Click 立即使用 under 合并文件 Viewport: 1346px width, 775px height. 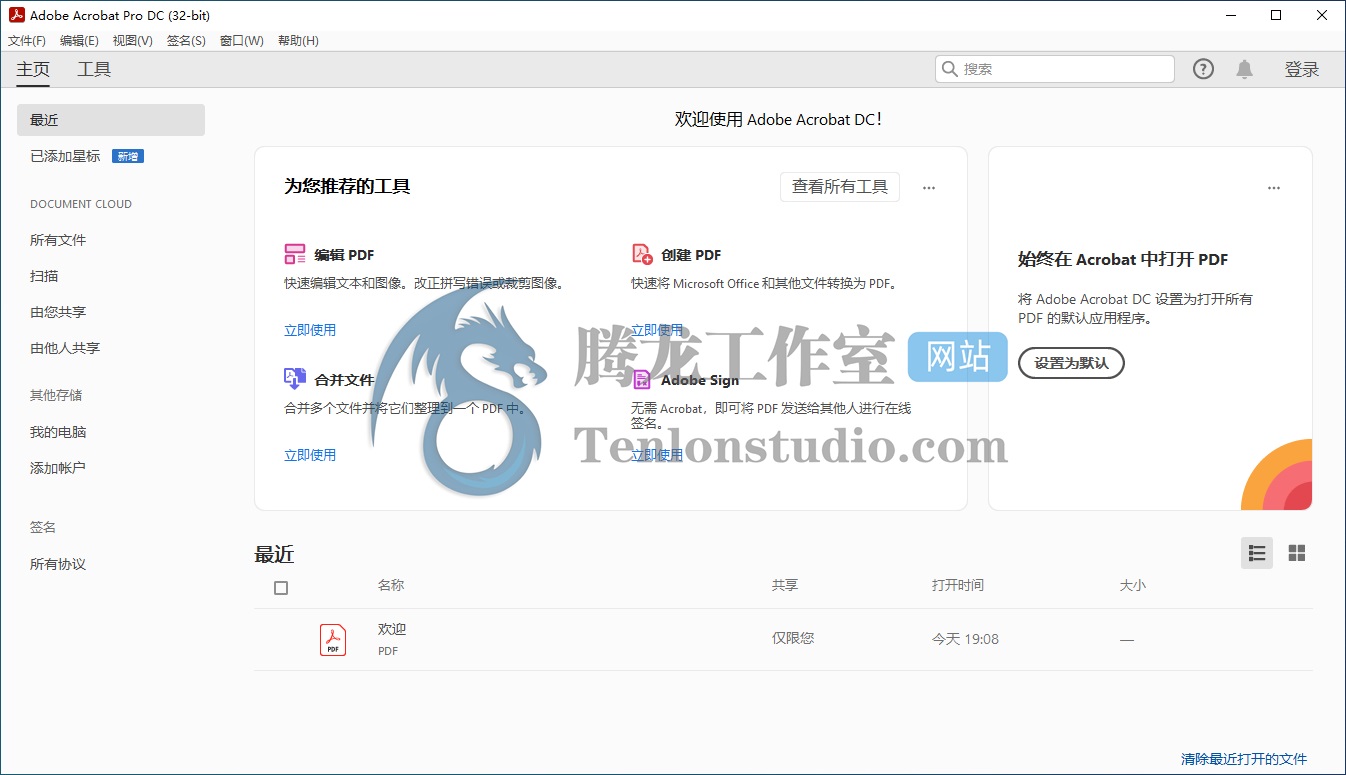(x=310, y=455)
